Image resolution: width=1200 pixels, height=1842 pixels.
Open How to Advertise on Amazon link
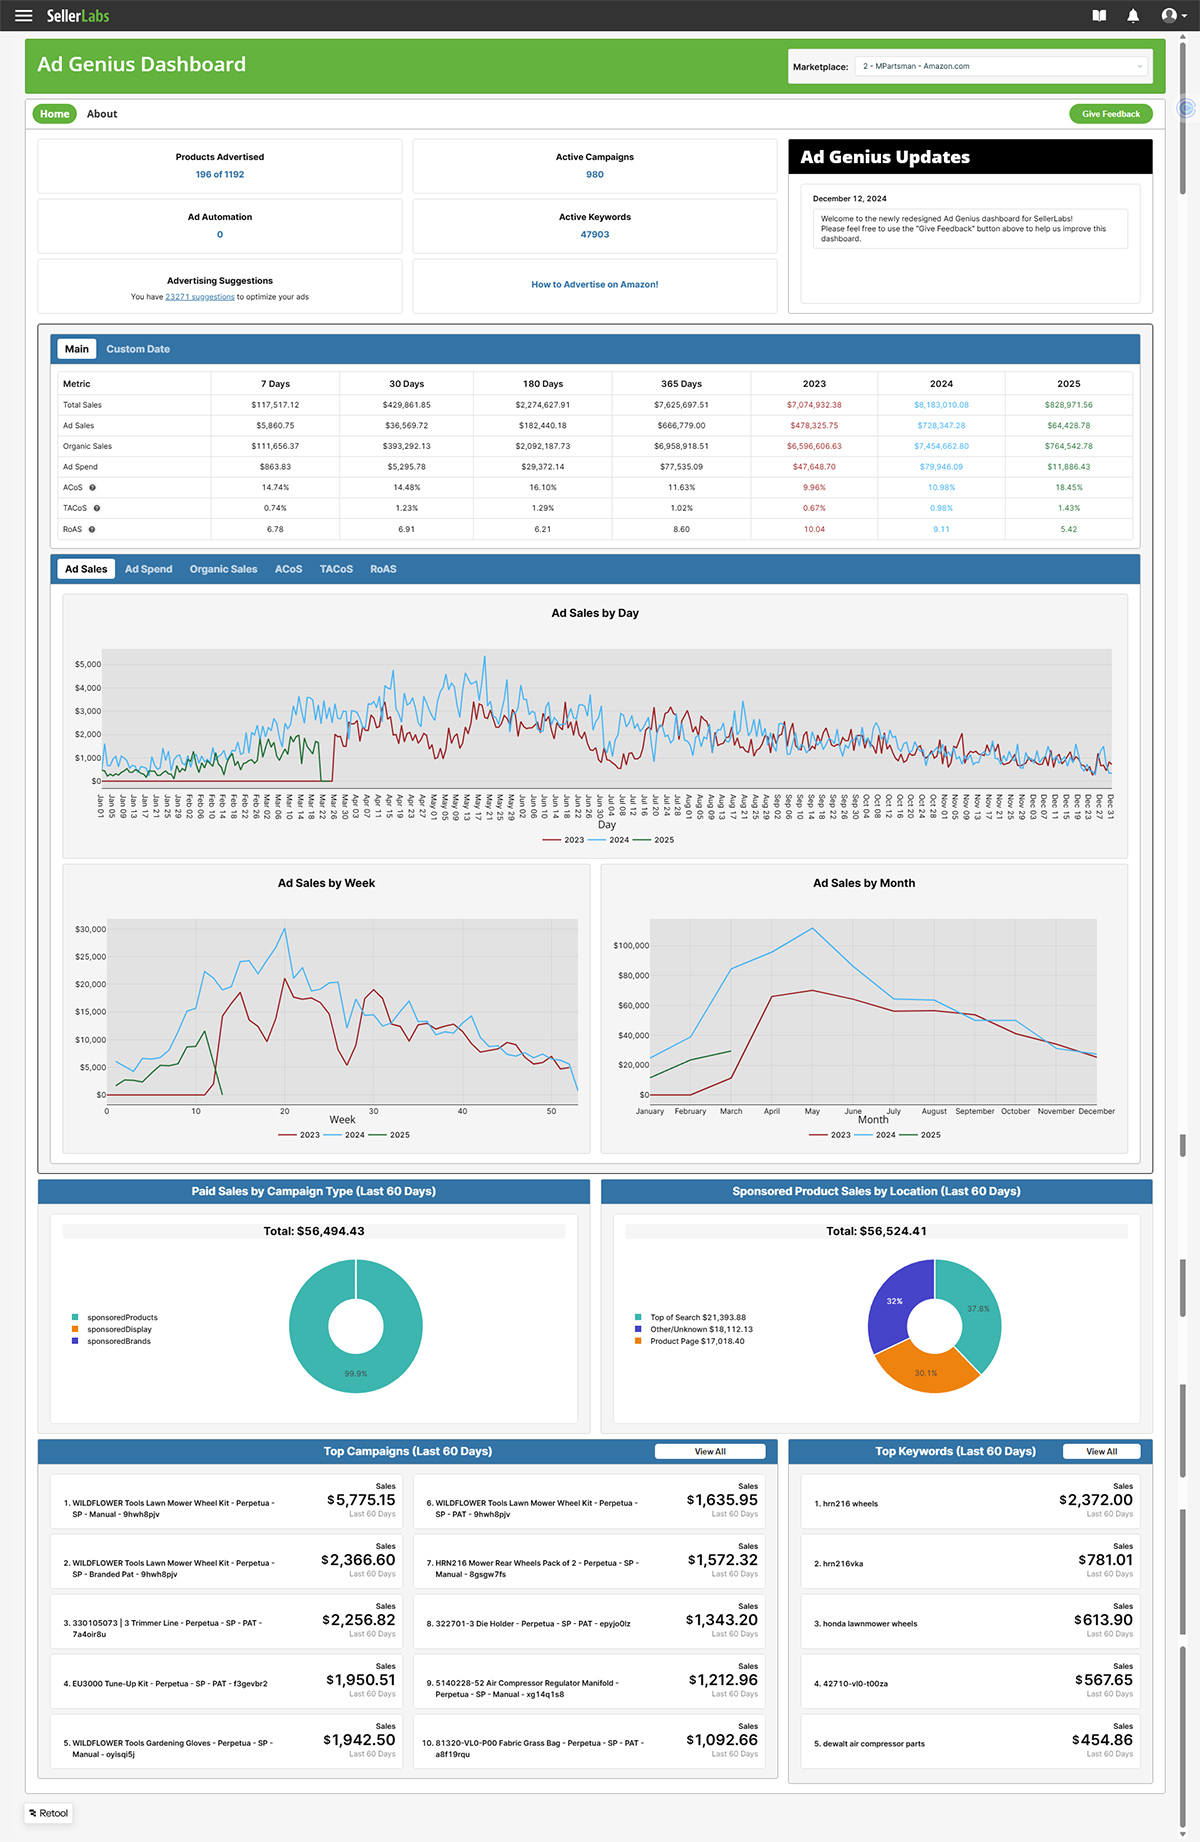click(x=595, y=285)
